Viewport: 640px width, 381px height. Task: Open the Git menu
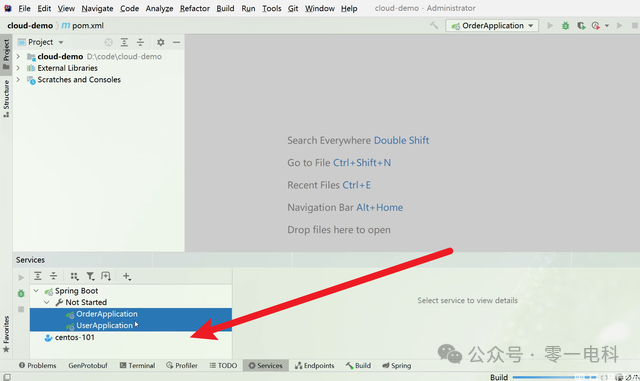pyautogui.click(x=293, y=8)
